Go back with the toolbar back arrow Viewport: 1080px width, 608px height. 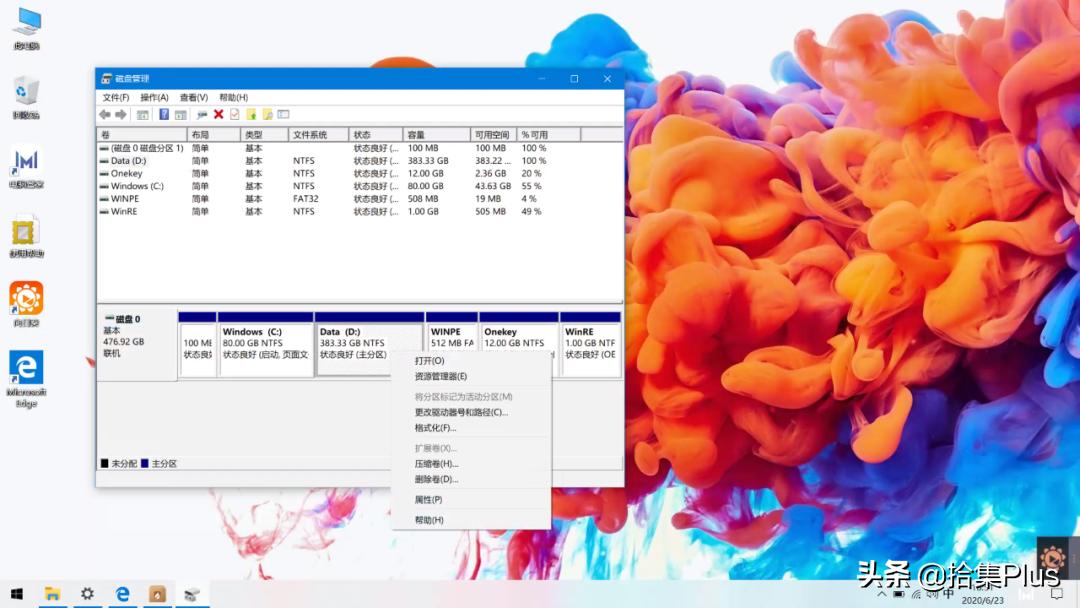[x=105, y=114]
